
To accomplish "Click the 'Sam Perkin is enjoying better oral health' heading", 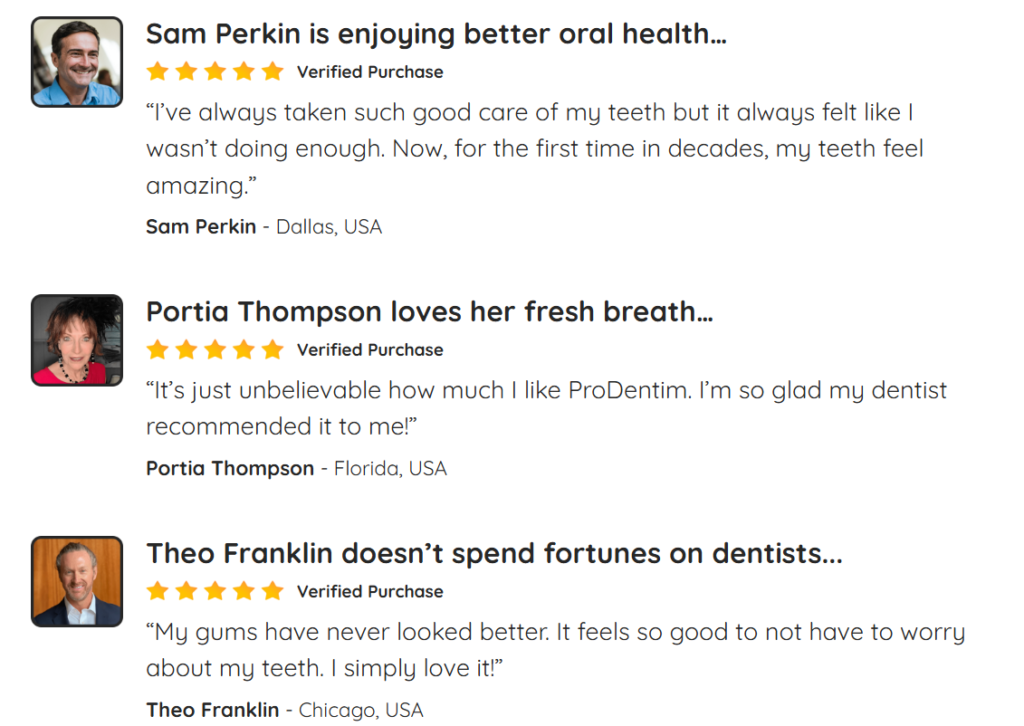I will tap(436, 34).
